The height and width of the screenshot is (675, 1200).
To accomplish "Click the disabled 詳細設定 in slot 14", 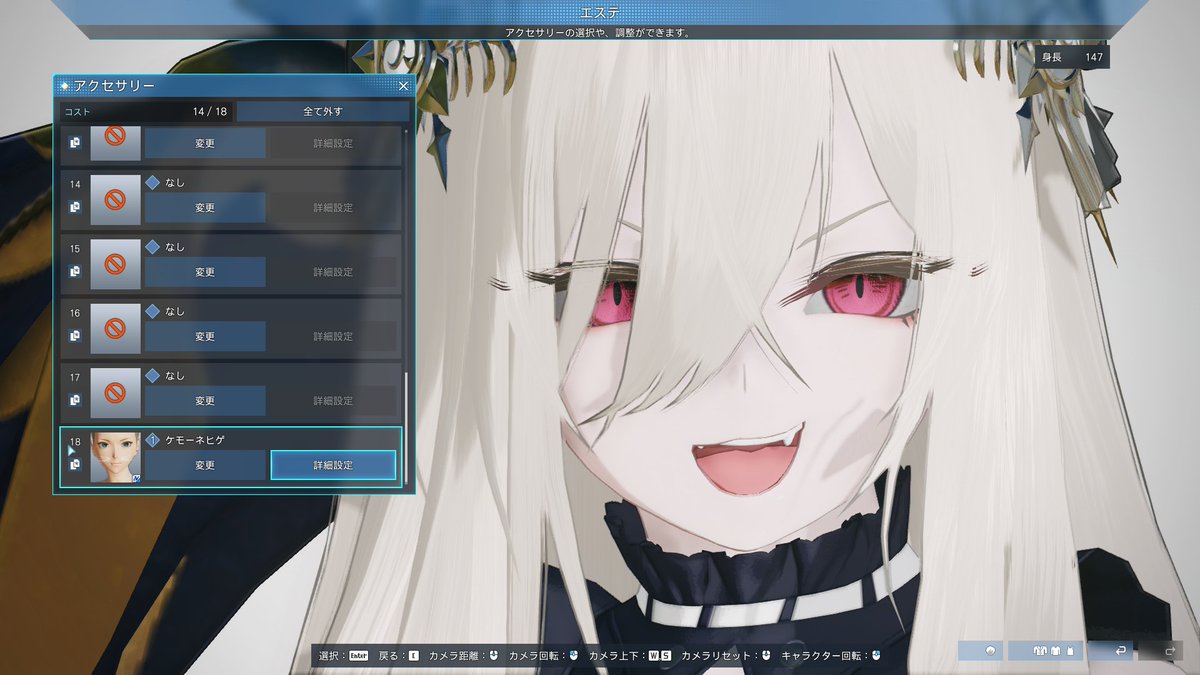I will (x=333, y=207).
